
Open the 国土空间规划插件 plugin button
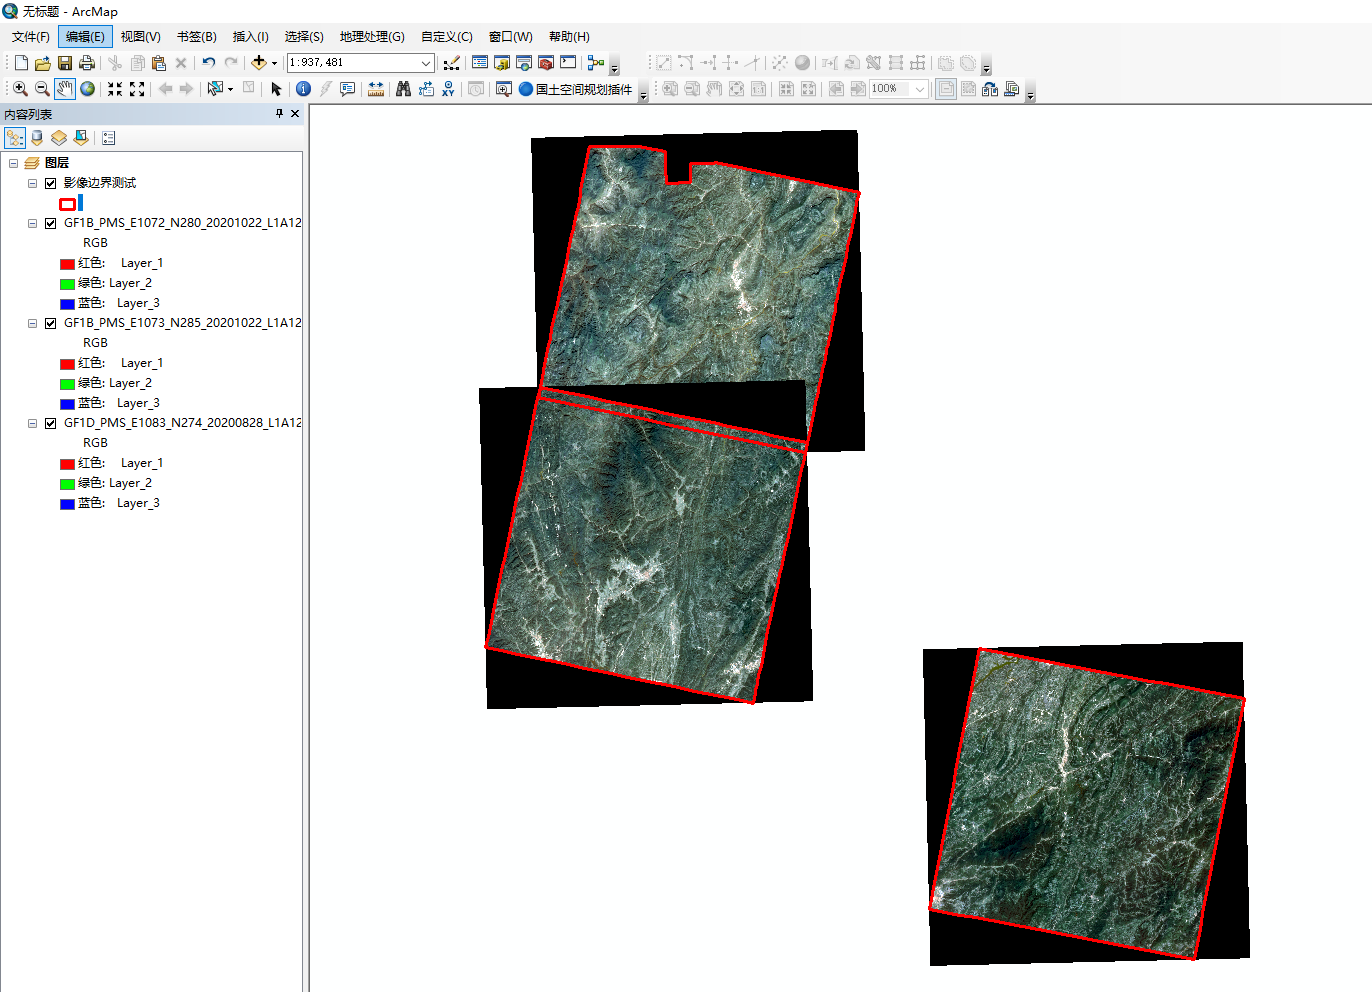(x=575, y=89)
